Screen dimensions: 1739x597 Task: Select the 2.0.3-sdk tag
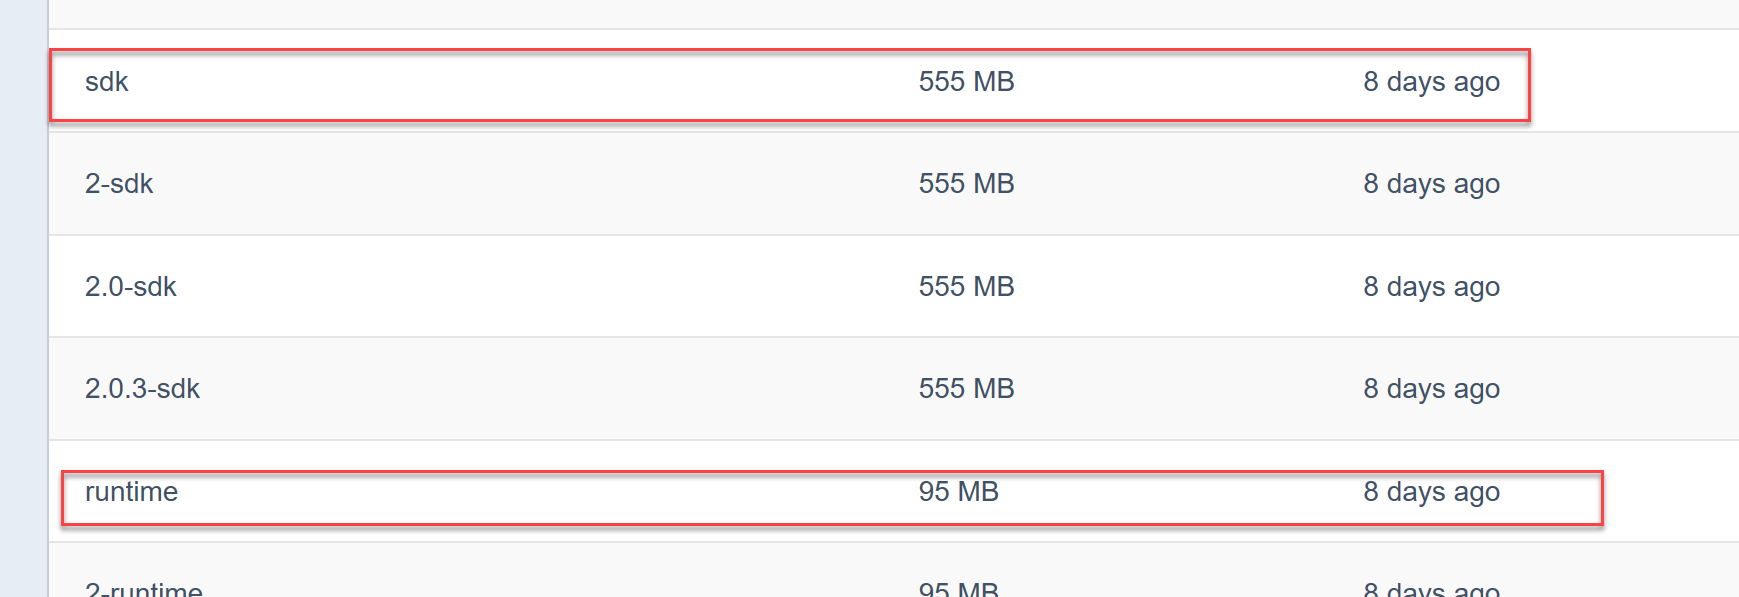142,389
